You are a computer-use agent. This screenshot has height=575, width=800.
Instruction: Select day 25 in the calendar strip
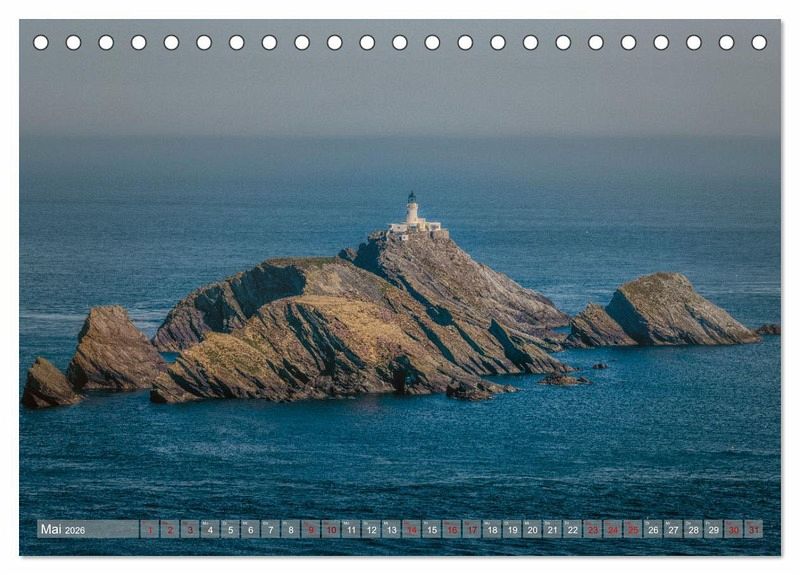634,529
